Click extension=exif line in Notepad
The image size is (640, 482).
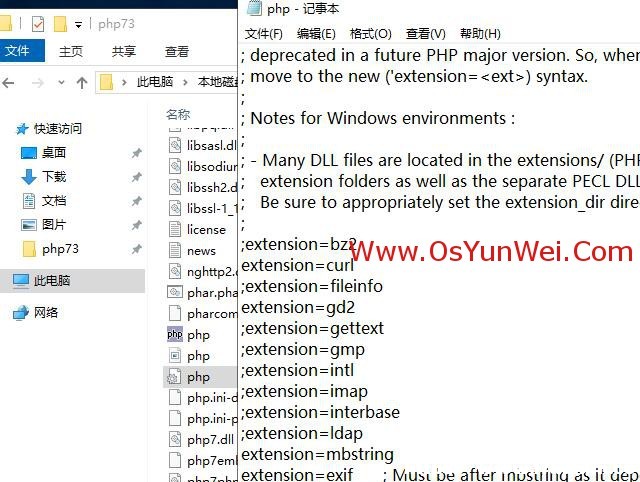(x=297, y=475)
